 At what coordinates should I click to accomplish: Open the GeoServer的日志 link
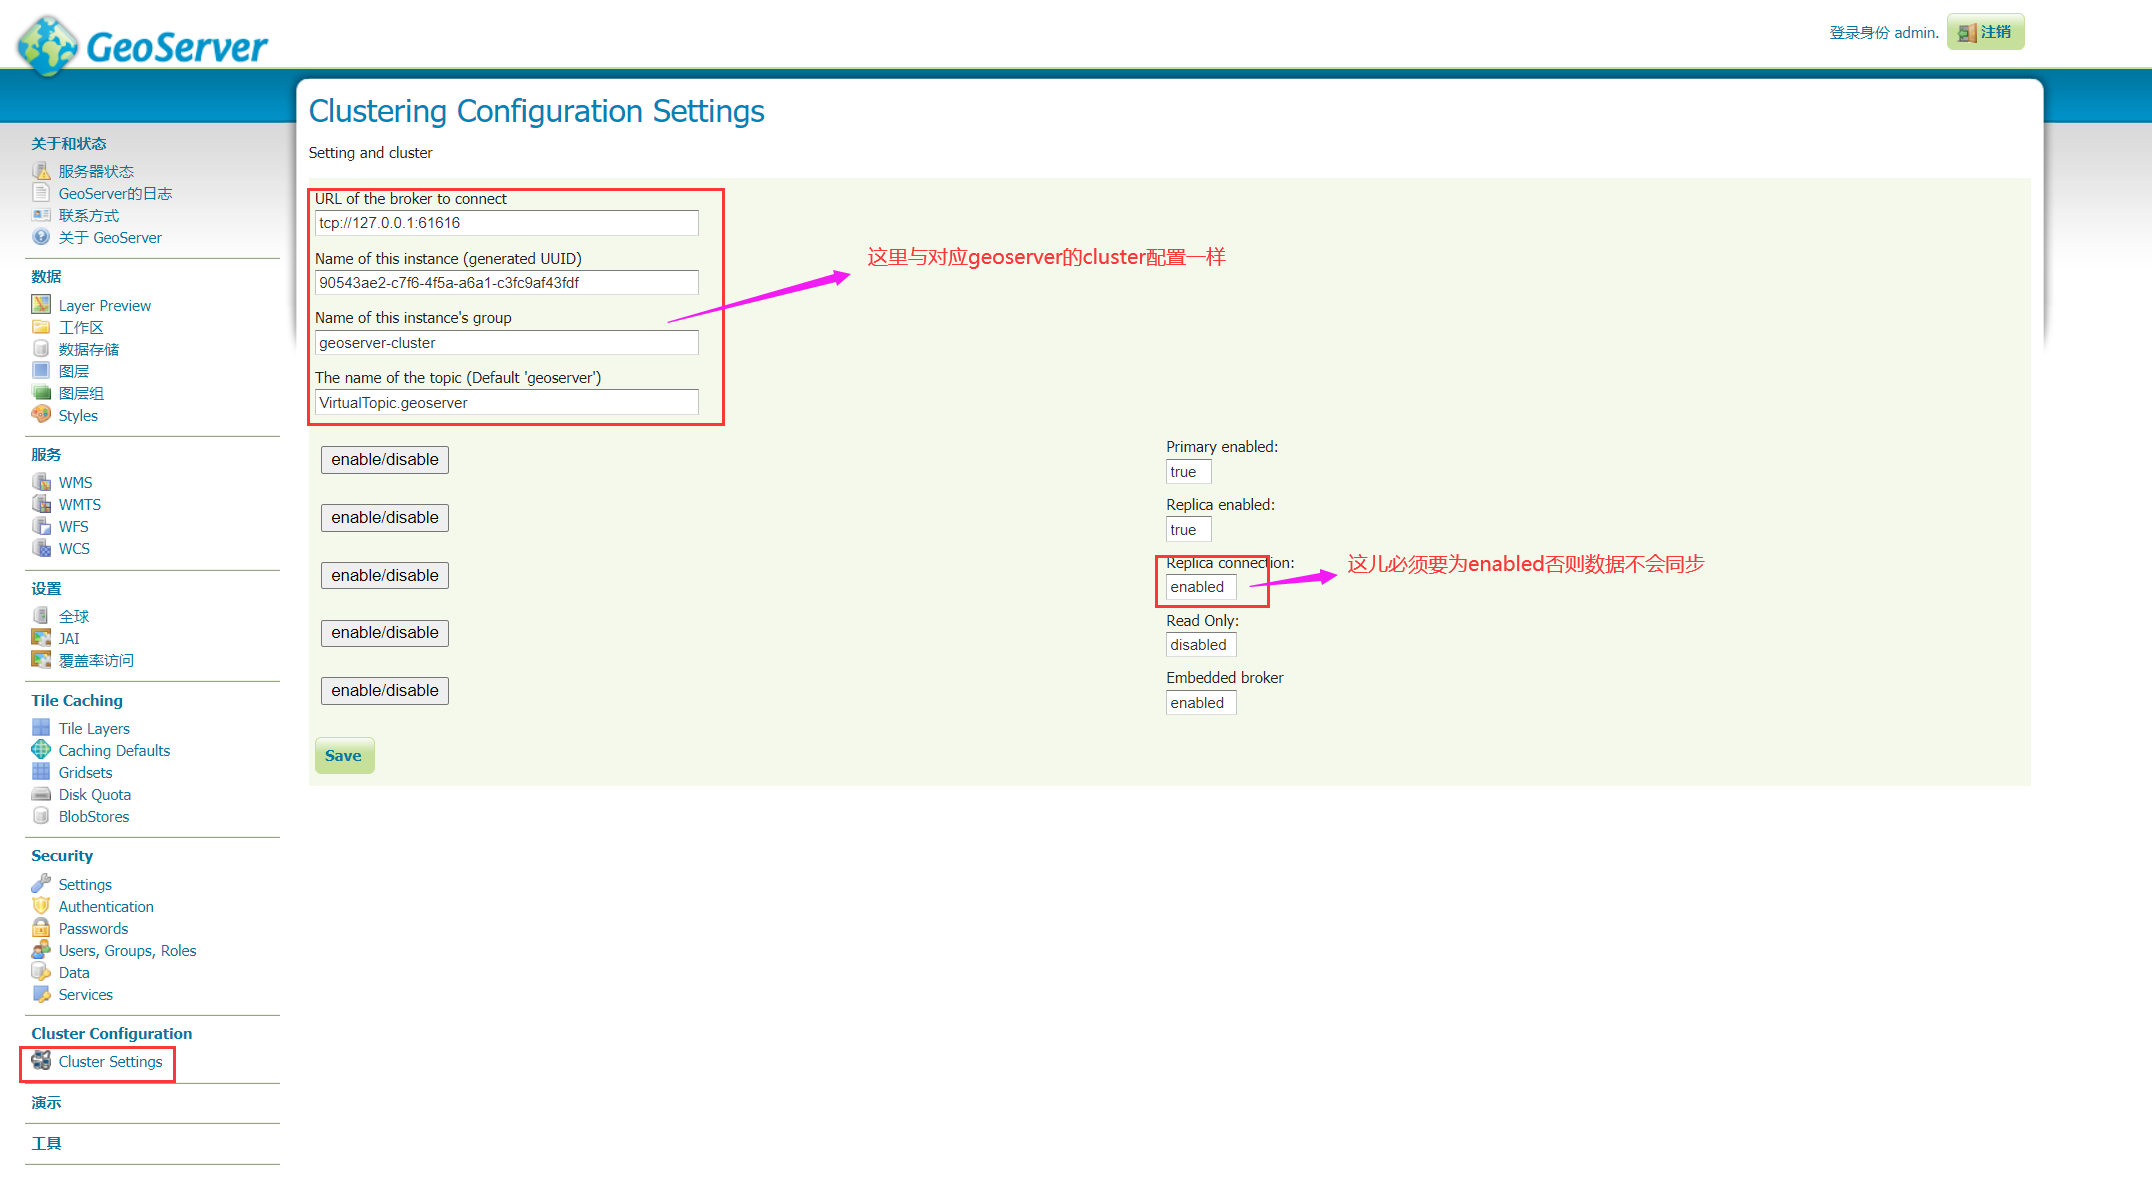click(x=116, y=194)
